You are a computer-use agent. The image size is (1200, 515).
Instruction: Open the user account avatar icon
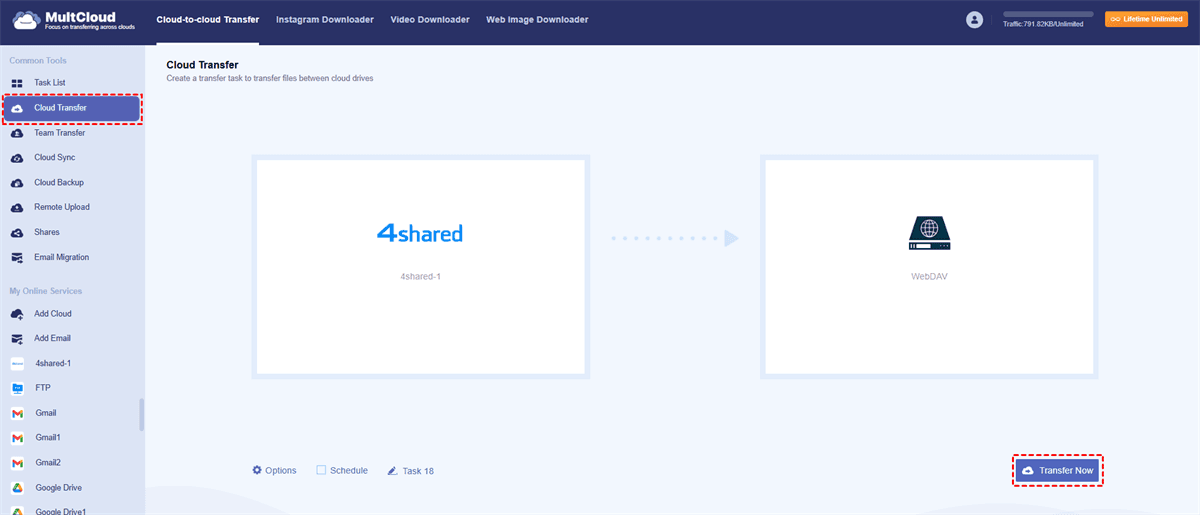click(x=974, y=20)
